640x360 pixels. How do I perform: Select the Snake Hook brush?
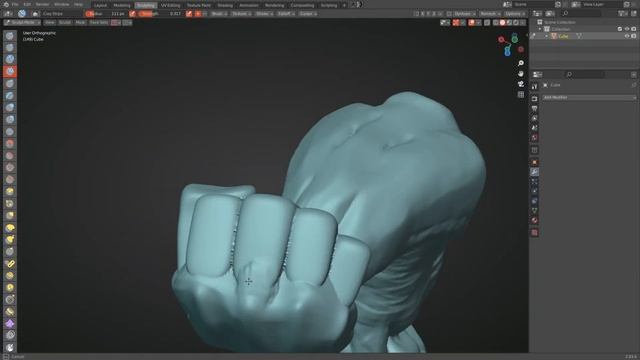click(10, 240)
